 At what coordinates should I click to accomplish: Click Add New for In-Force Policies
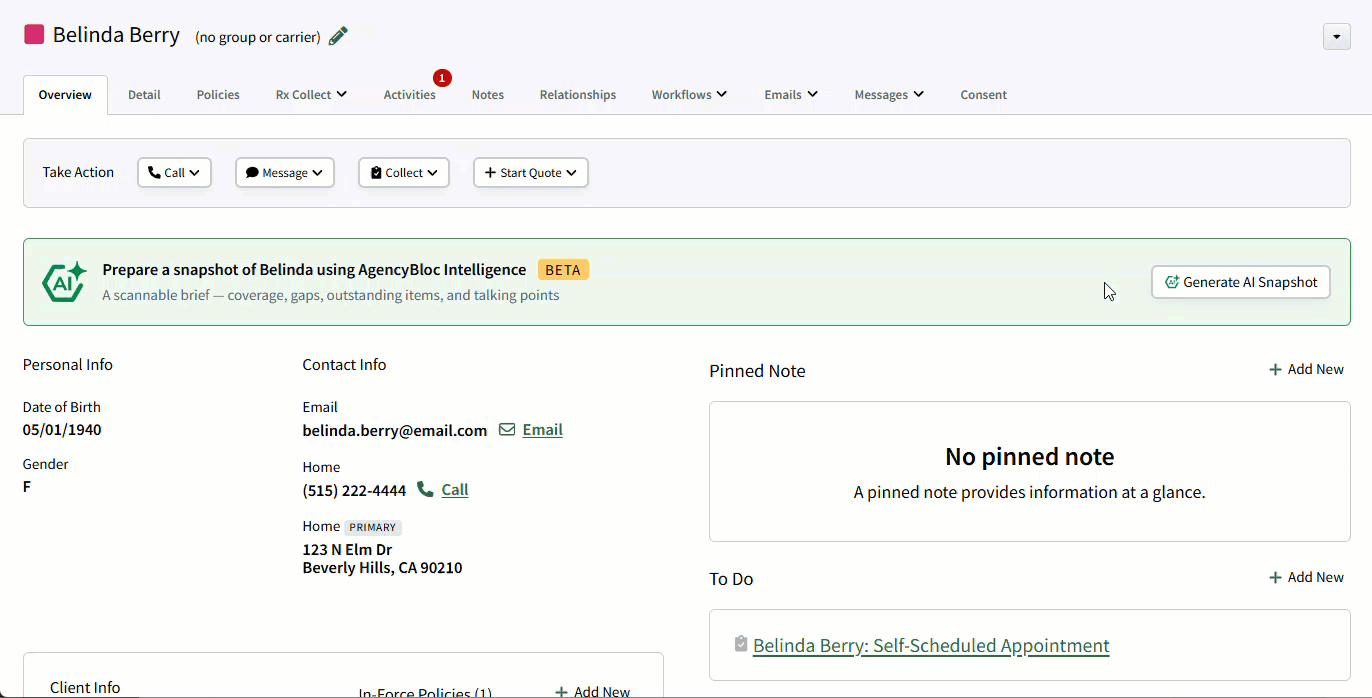point(592,692)
